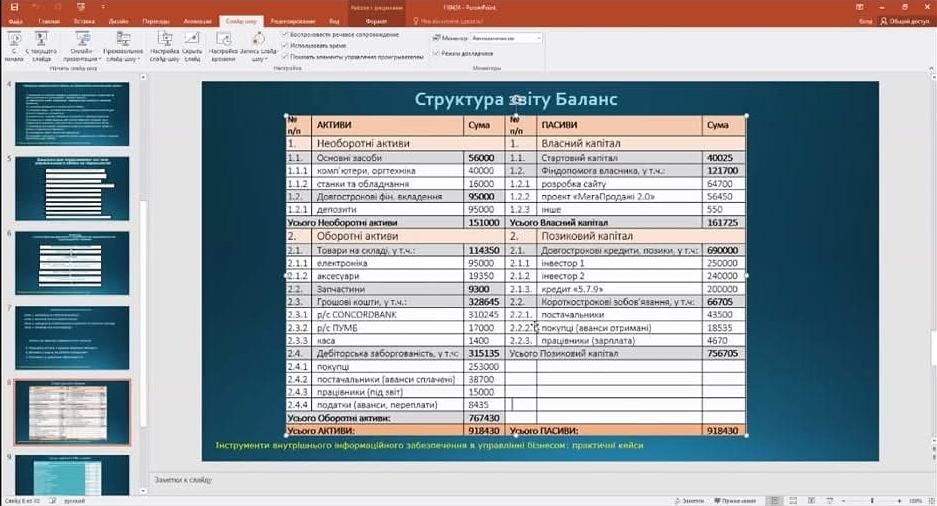Switch to the 'Вставка' ribbon tab
This screenshot has width=937, height=506.
coord(82,20)
